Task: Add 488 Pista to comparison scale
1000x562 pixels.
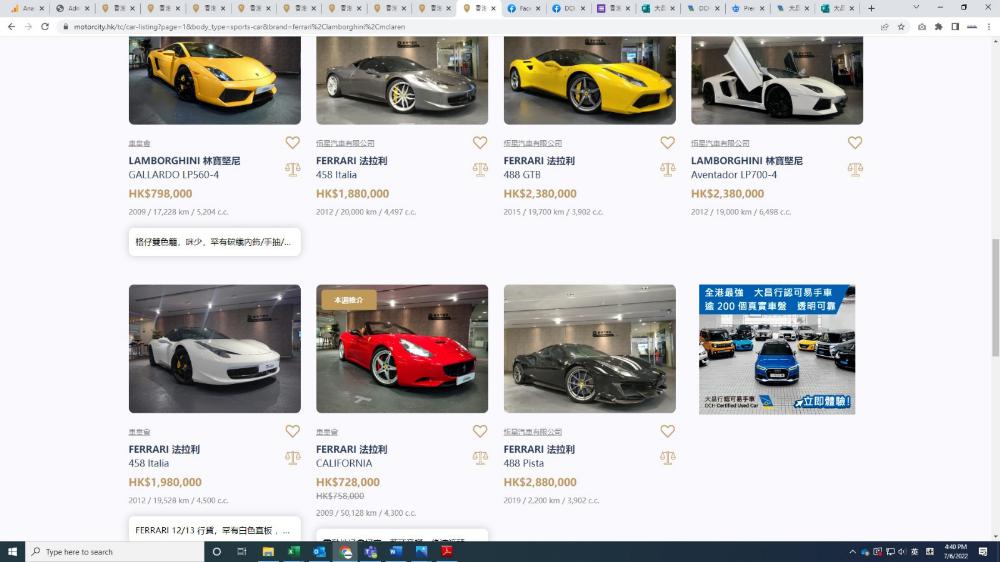Action: (667, 457)
